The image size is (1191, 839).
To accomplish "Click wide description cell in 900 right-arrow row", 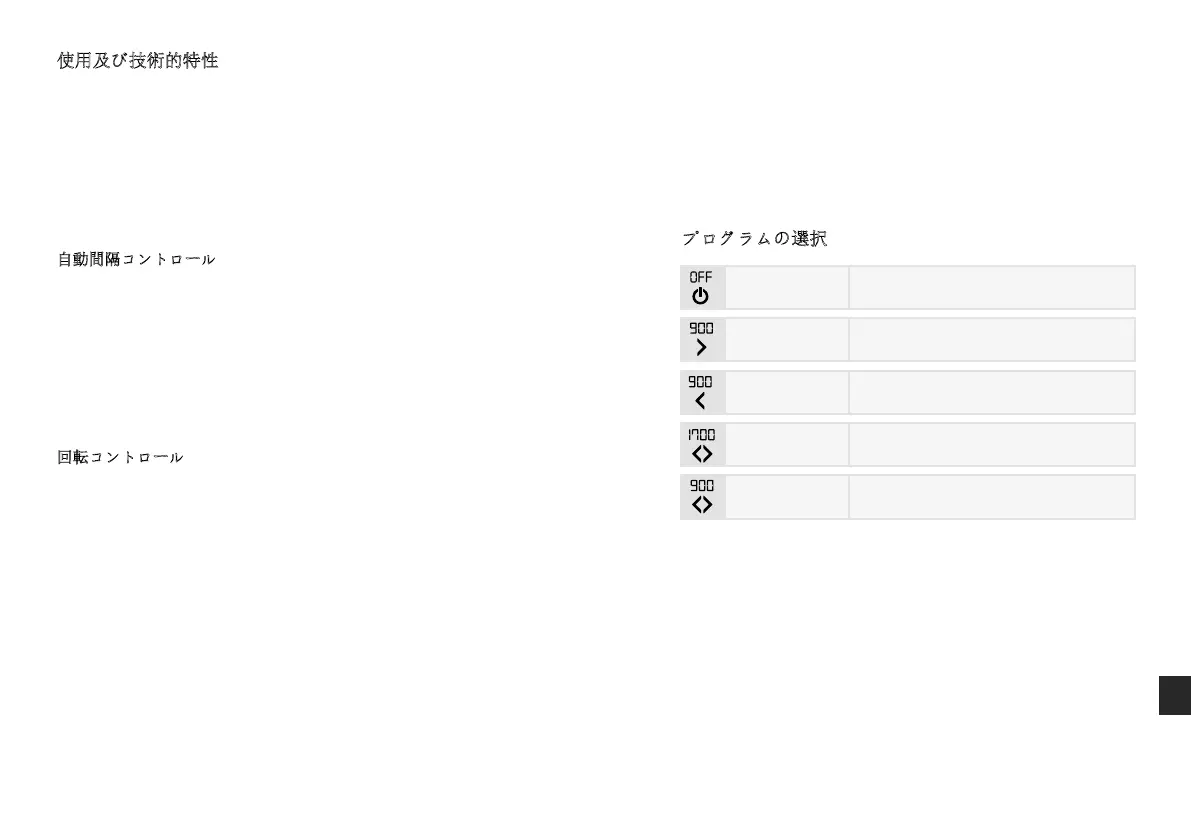I will coord(991,340).
